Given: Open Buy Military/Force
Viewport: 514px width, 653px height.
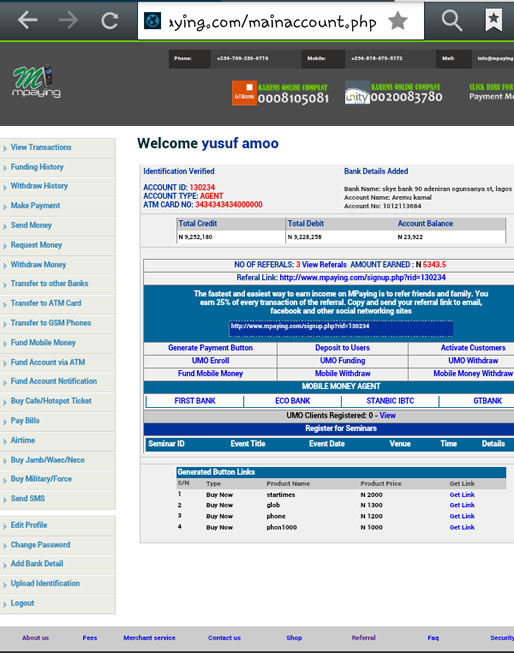Looking at the screenshot, I should 41,479.
